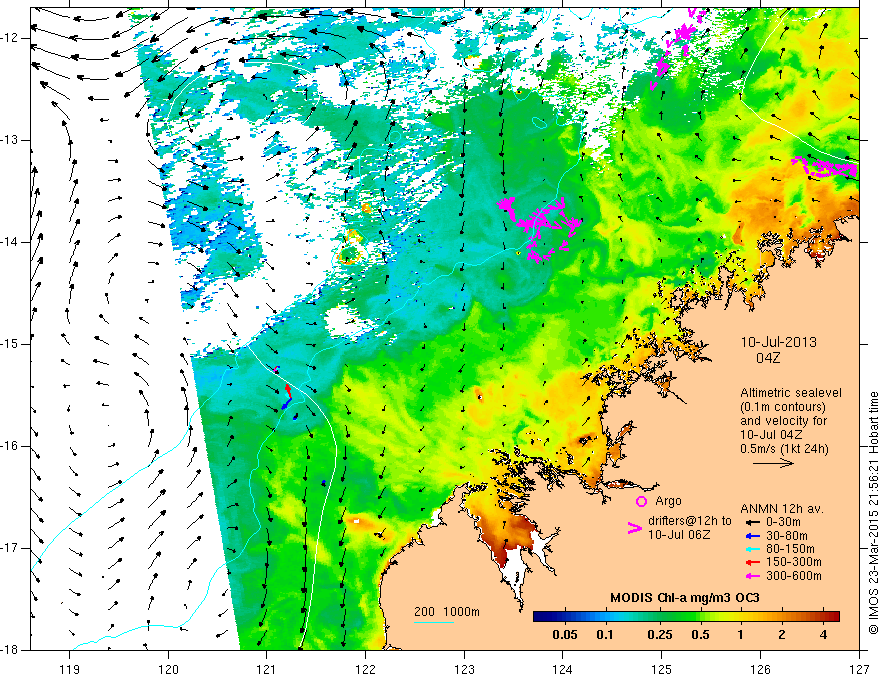
Task: Click longitude axis label 125
Action: click(662, 670)
